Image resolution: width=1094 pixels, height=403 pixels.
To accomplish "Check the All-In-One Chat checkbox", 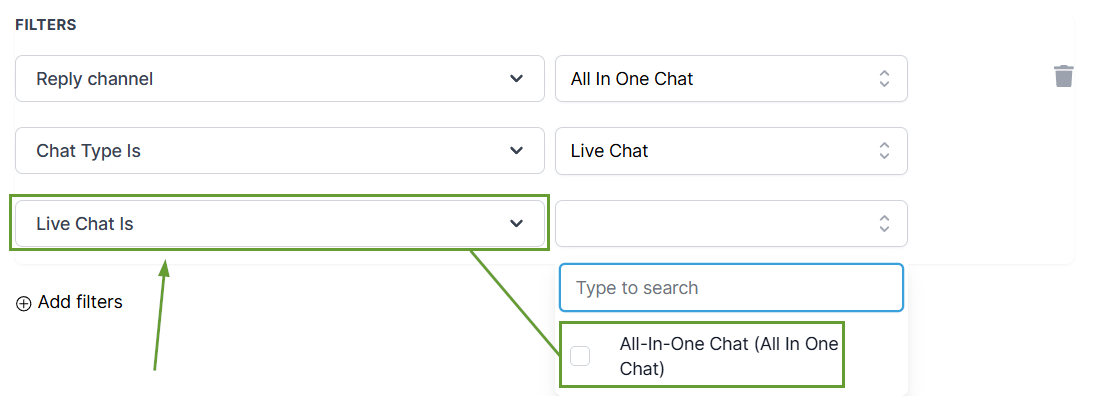I will tap(580, 356).
